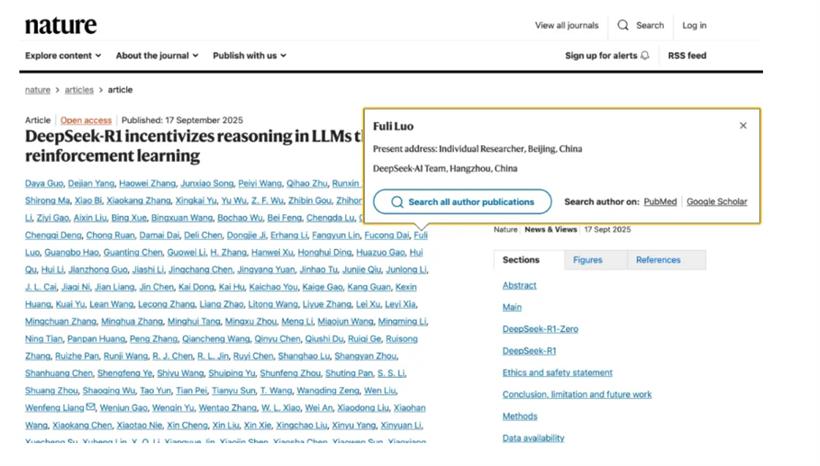Click author Fucong Dai
Image resolution: width=820 pixels, height=466 pixels.
tap(387, 235)
